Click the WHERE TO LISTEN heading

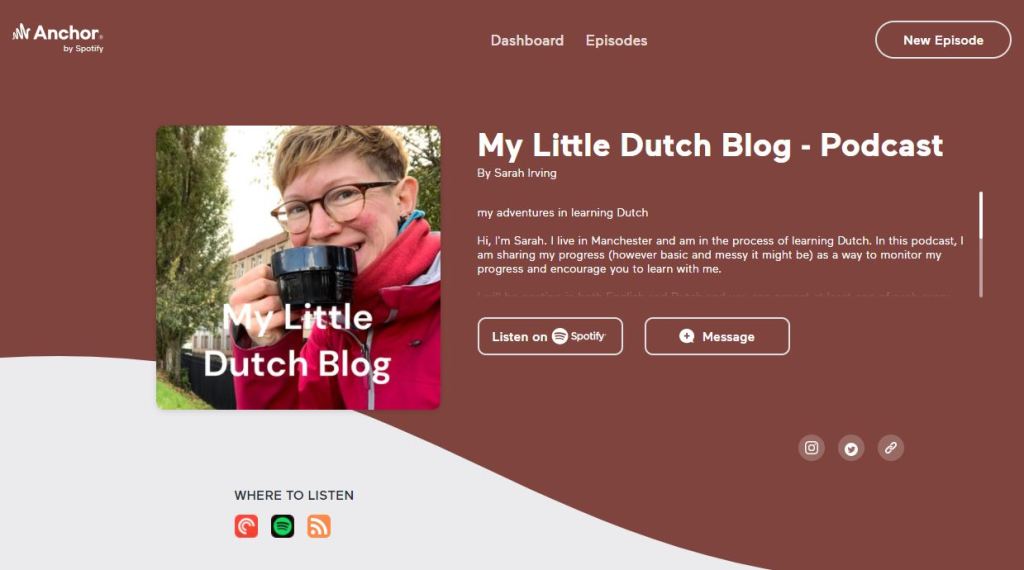(294, 496)
